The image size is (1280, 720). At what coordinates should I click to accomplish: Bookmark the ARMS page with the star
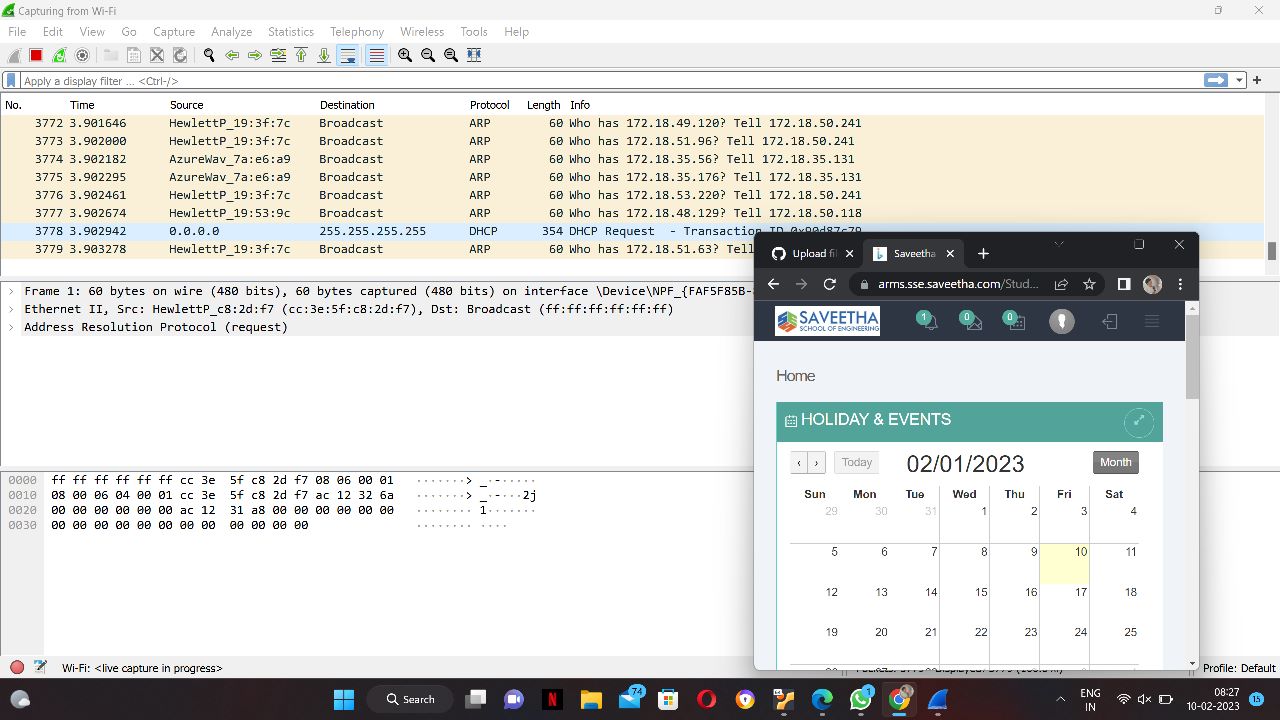1089,284
